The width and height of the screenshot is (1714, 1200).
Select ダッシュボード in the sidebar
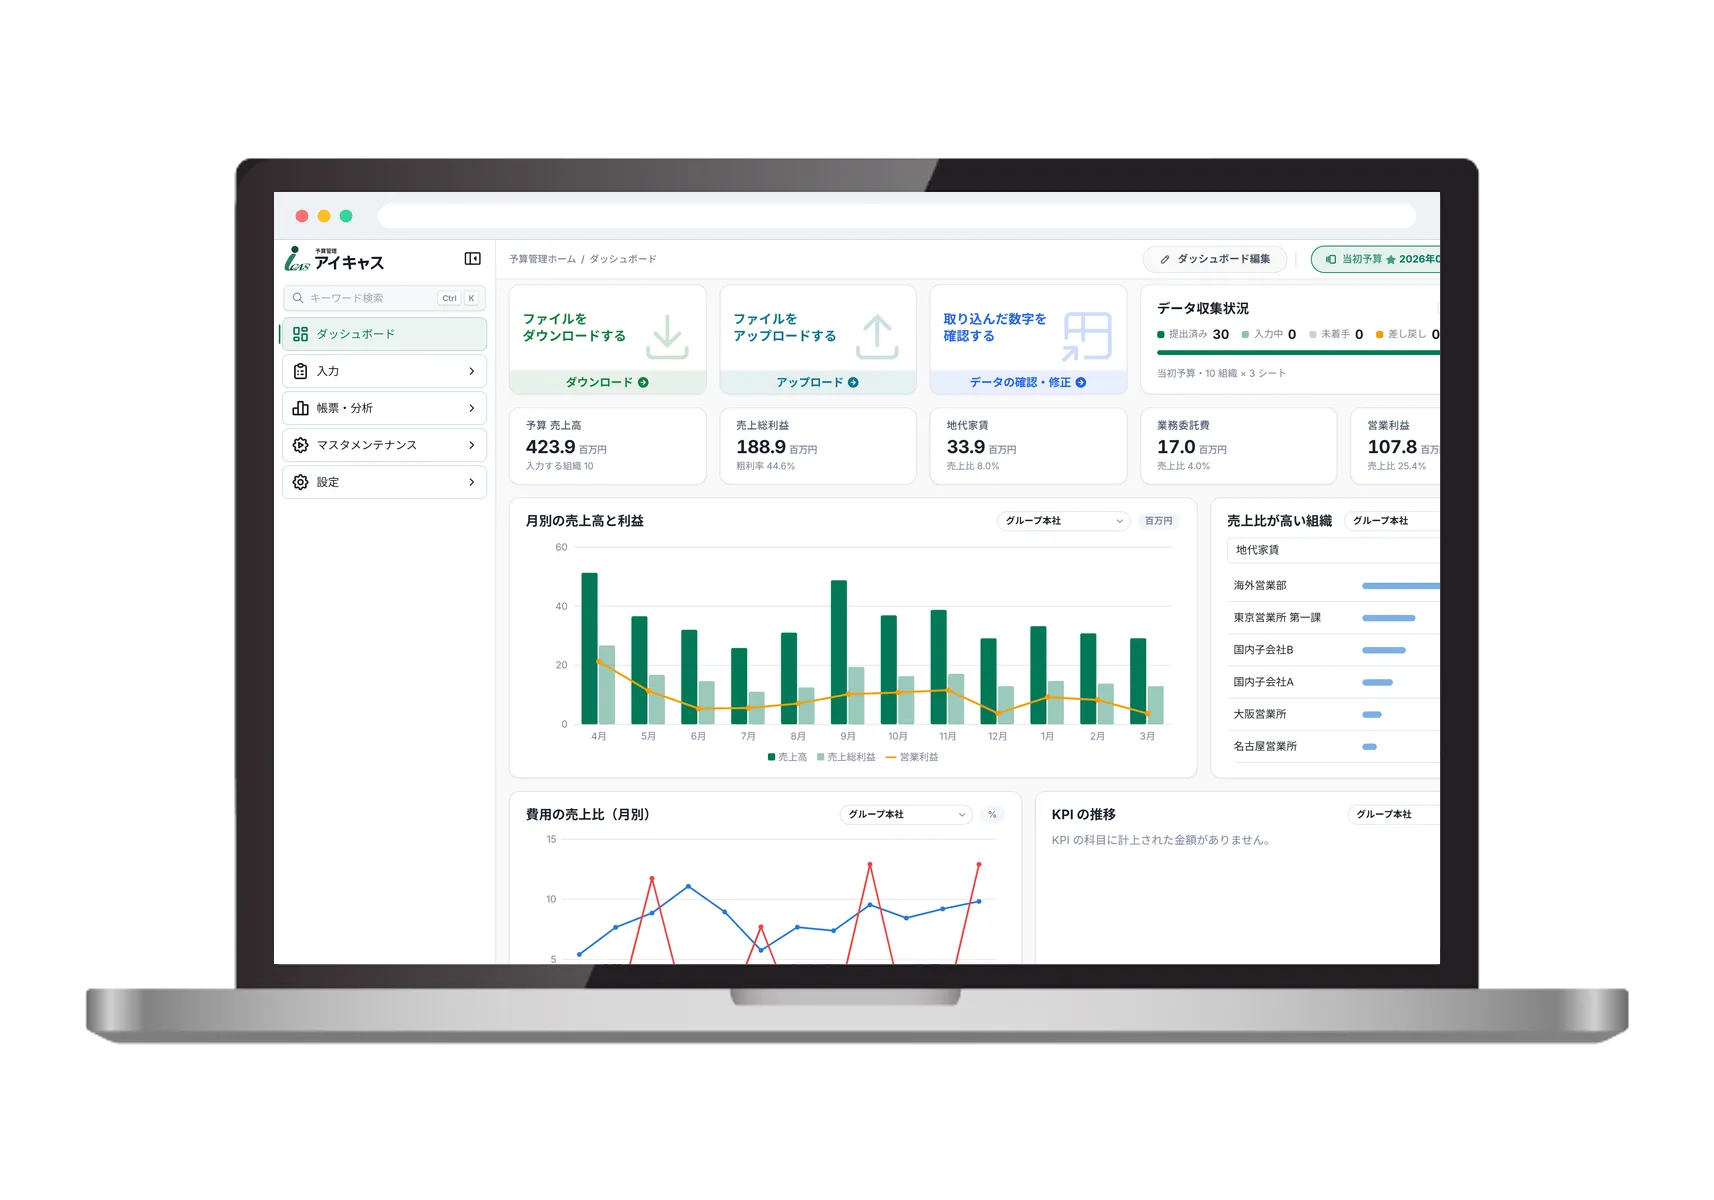[x=384, y=334]
